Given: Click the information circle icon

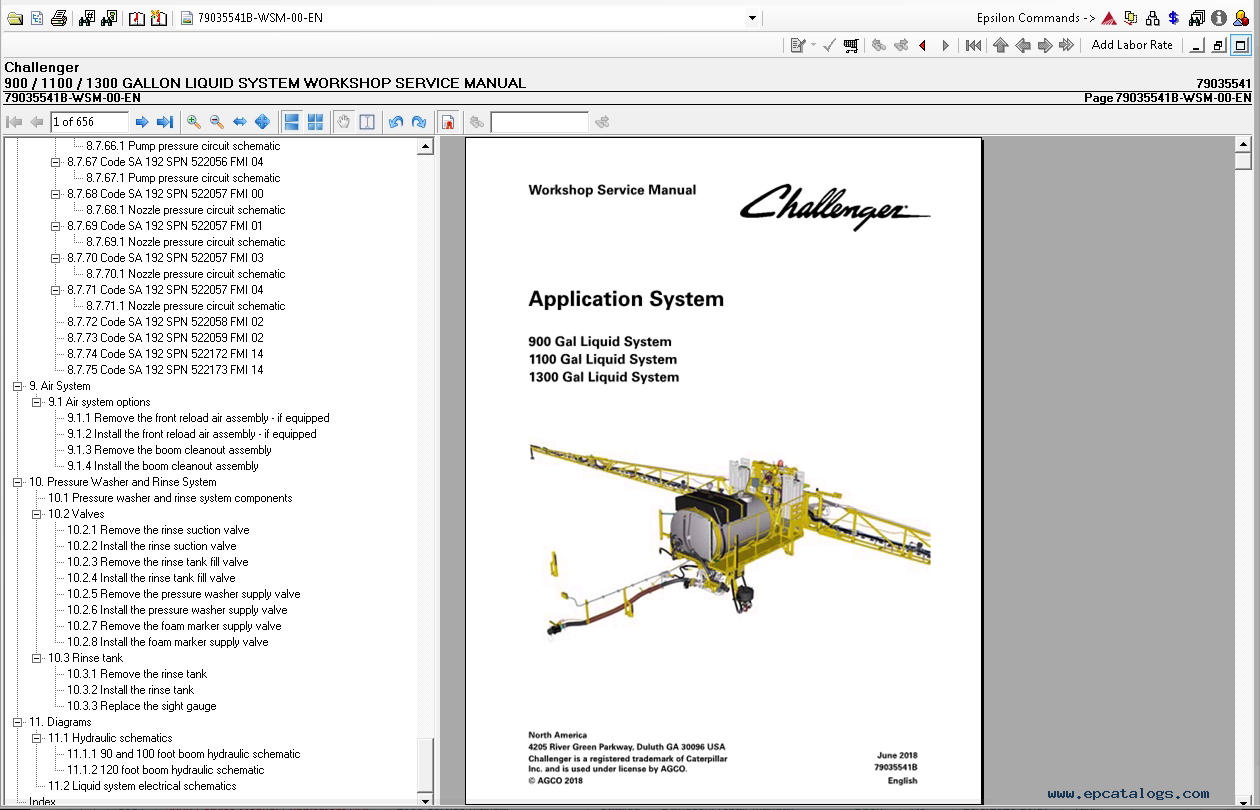Looking at the screenshot, I should [1219, 18].
